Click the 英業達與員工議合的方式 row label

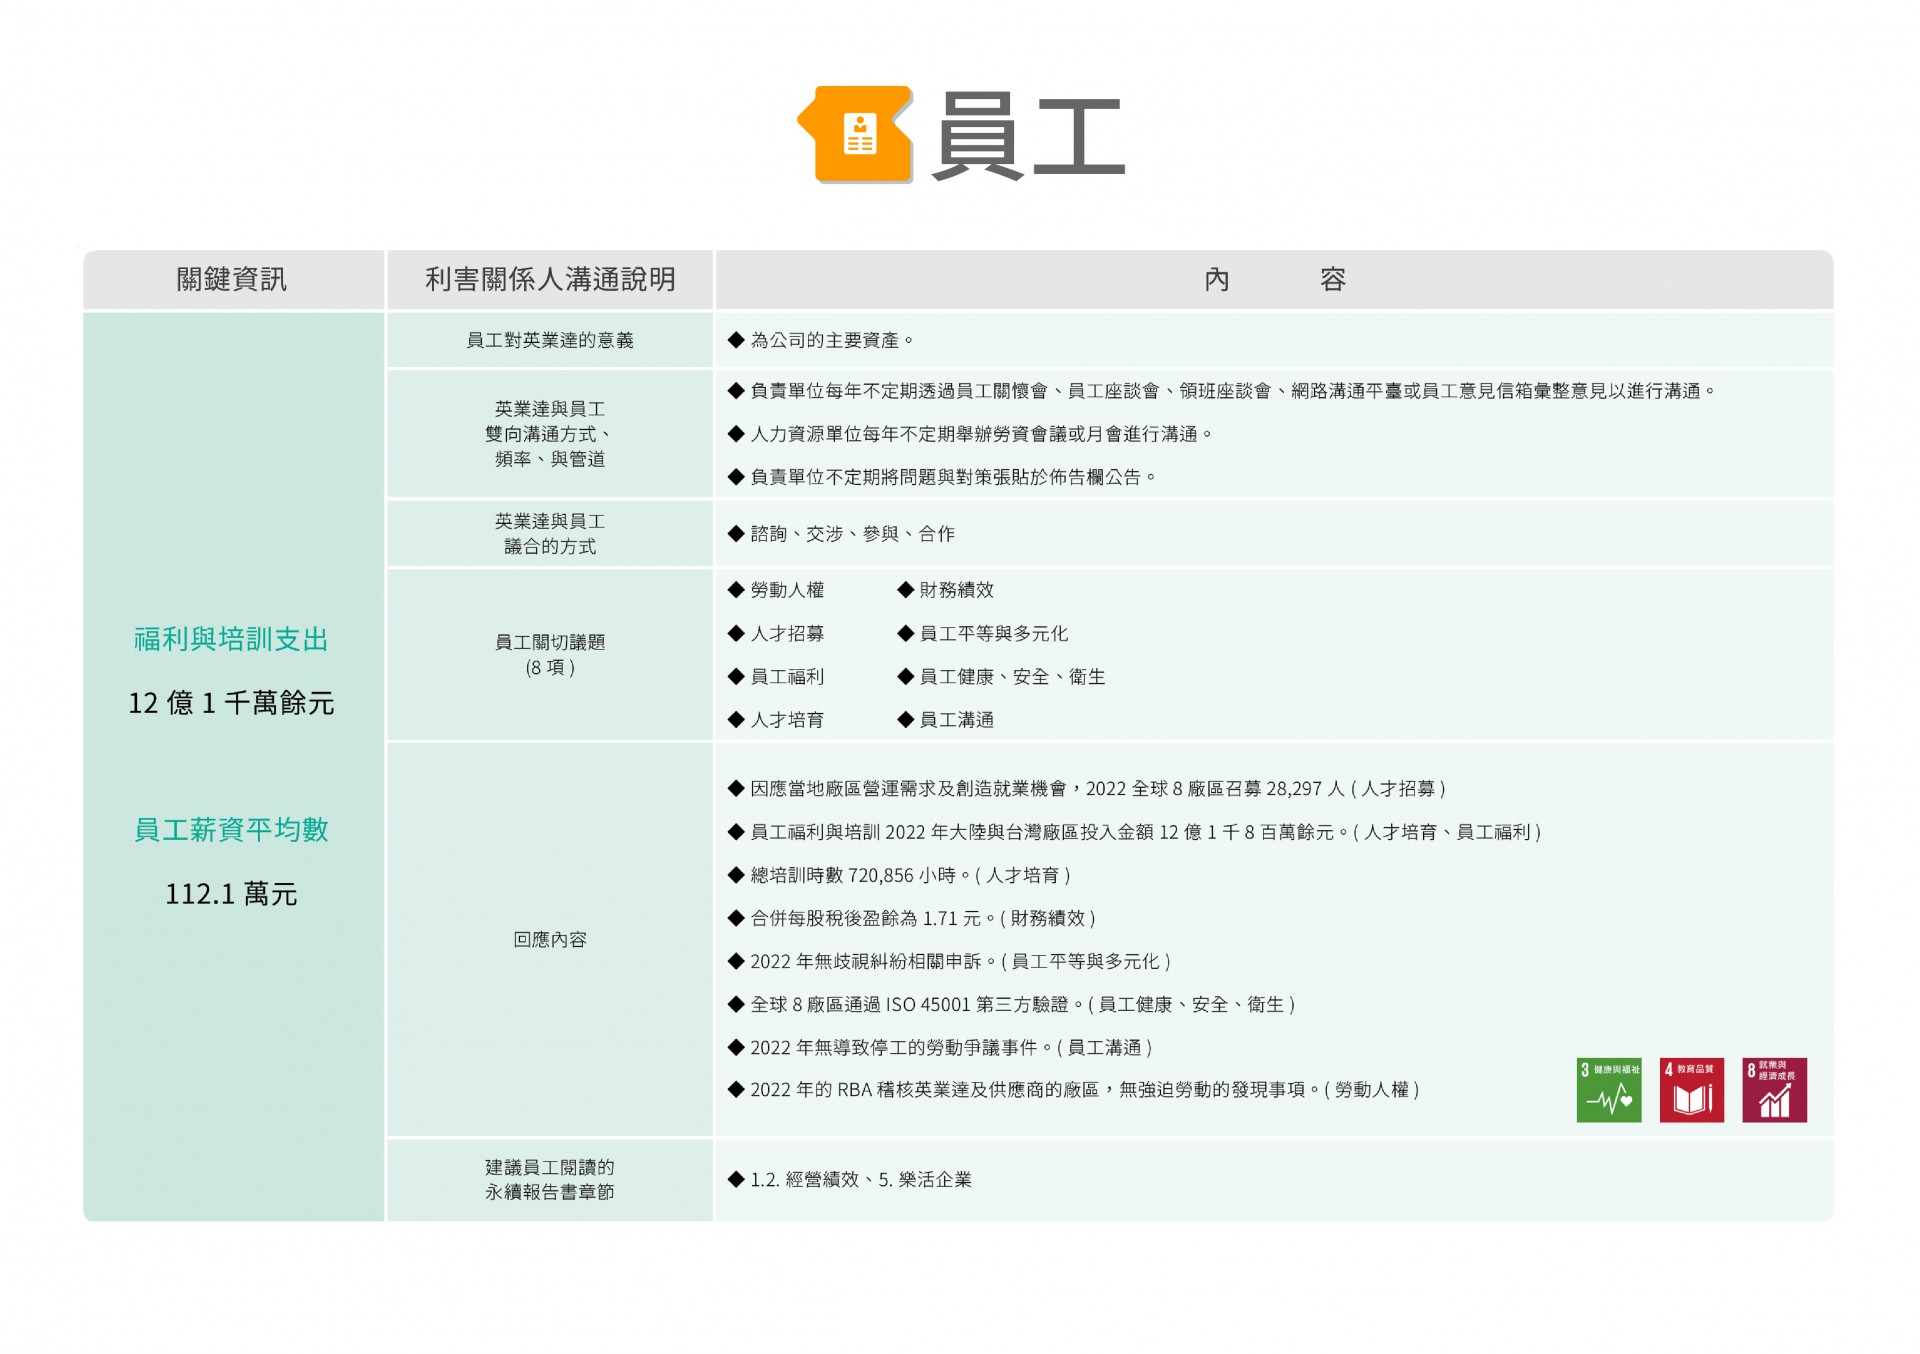(550, 534)
